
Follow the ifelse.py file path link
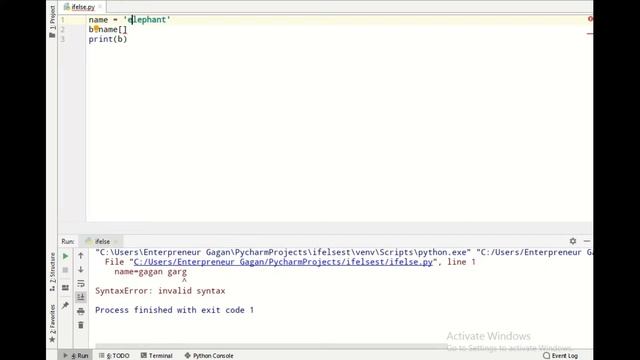pyautogui.click(x=283, y=262)
